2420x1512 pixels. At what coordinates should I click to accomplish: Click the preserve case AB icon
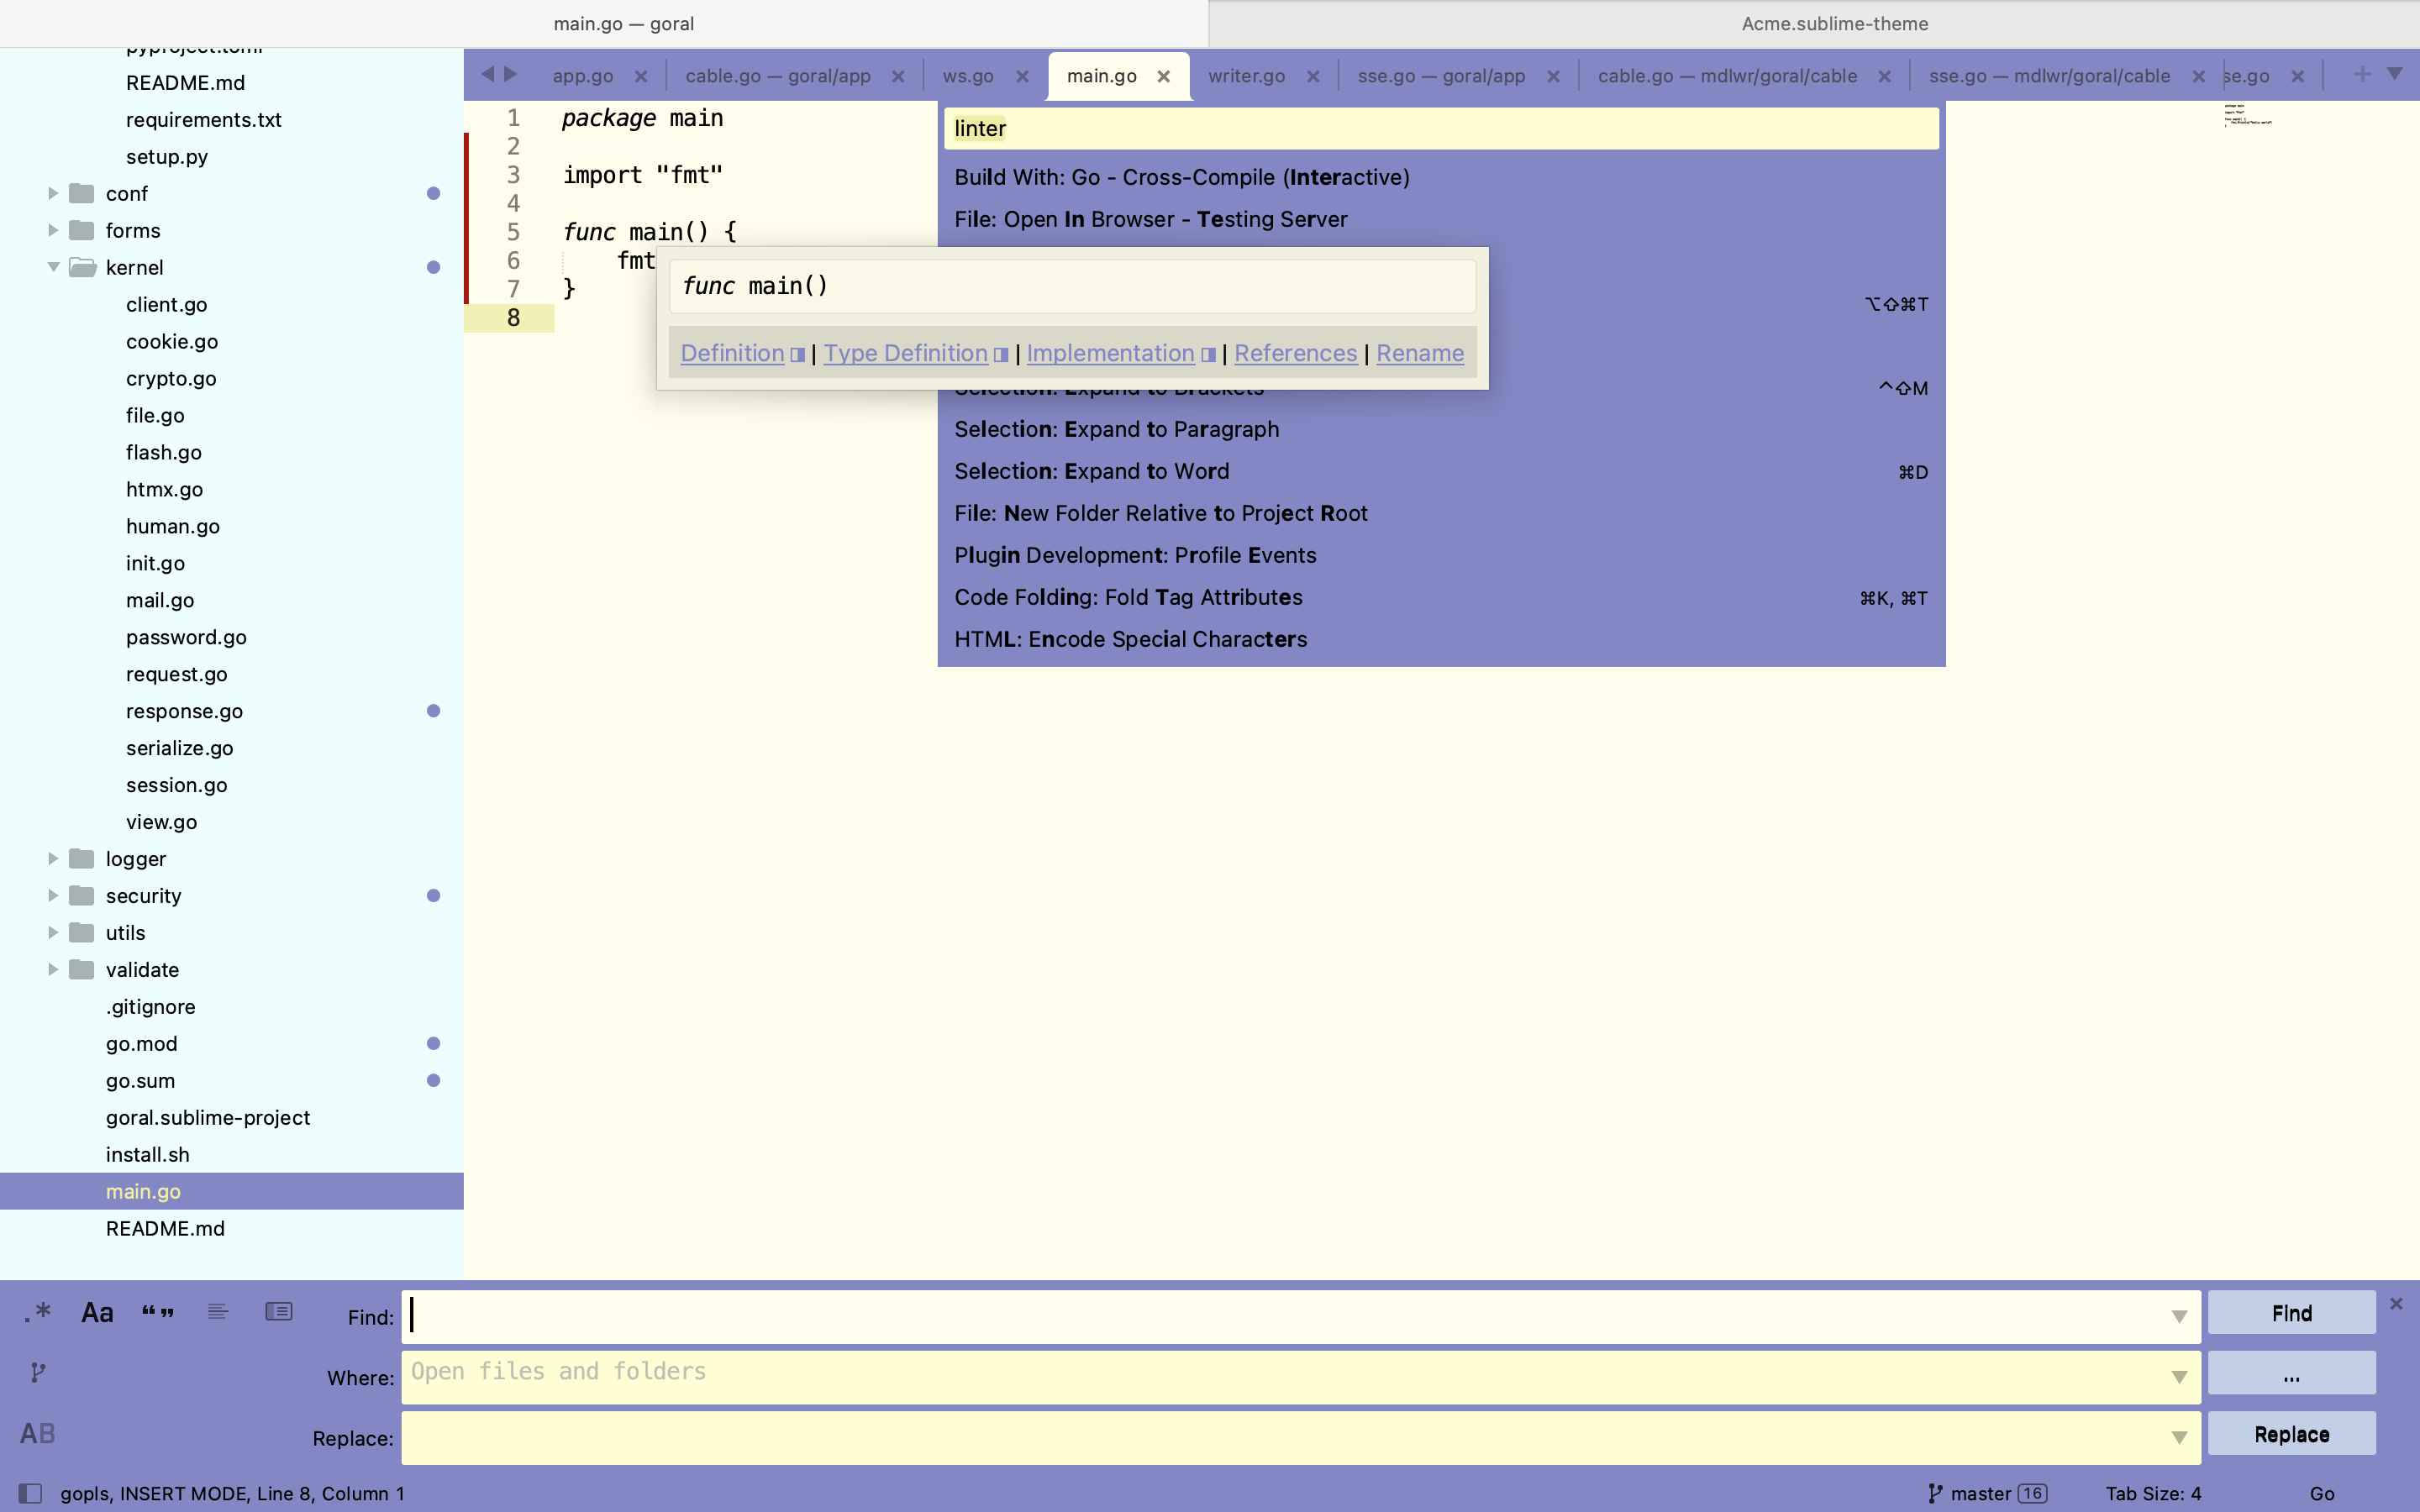(x=38, y=1433)
